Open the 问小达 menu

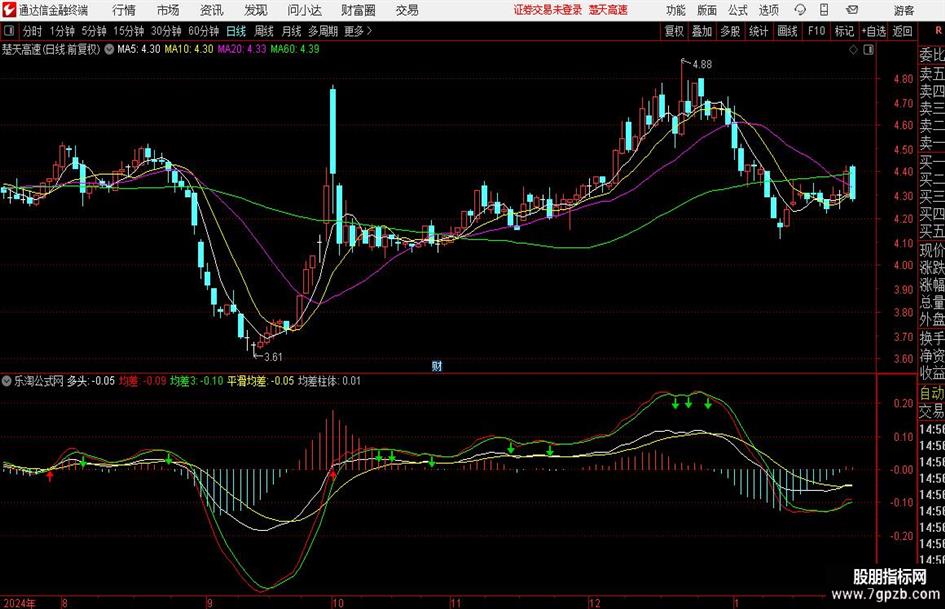[304, 10]
